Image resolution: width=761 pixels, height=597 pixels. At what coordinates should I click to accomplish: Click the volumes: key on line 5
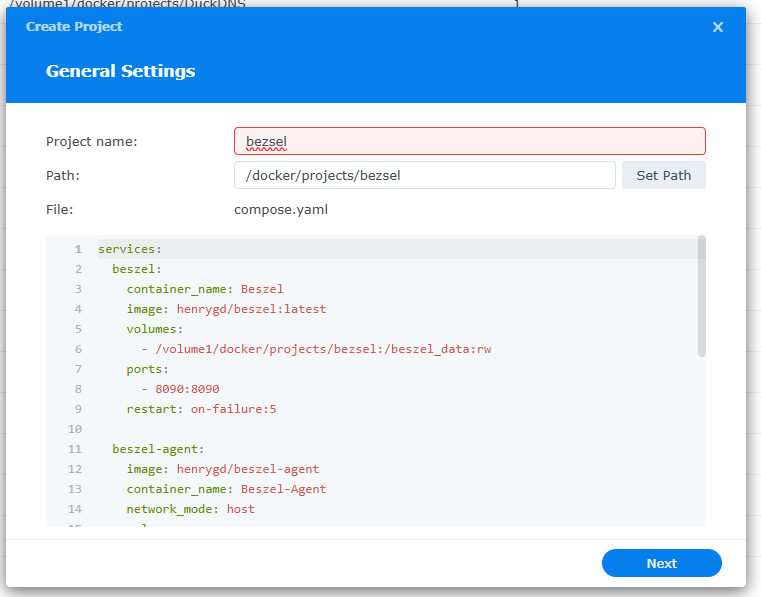pyautogui.click(x=154, y=329)
